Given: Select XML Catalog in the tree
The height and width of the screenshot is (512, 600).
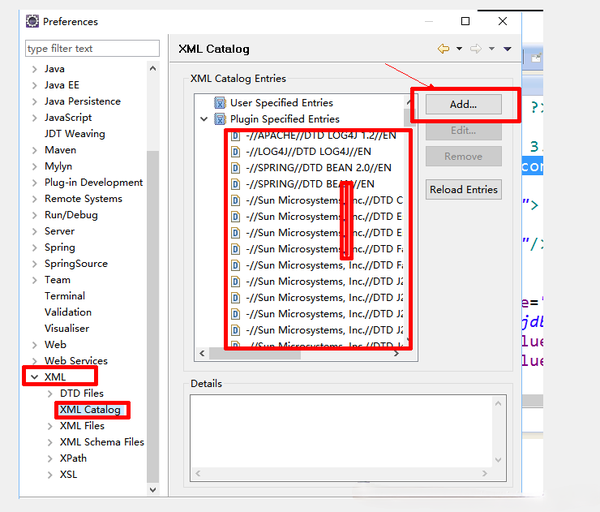Looking at the screenshot, I should click(x=90, y=410).
